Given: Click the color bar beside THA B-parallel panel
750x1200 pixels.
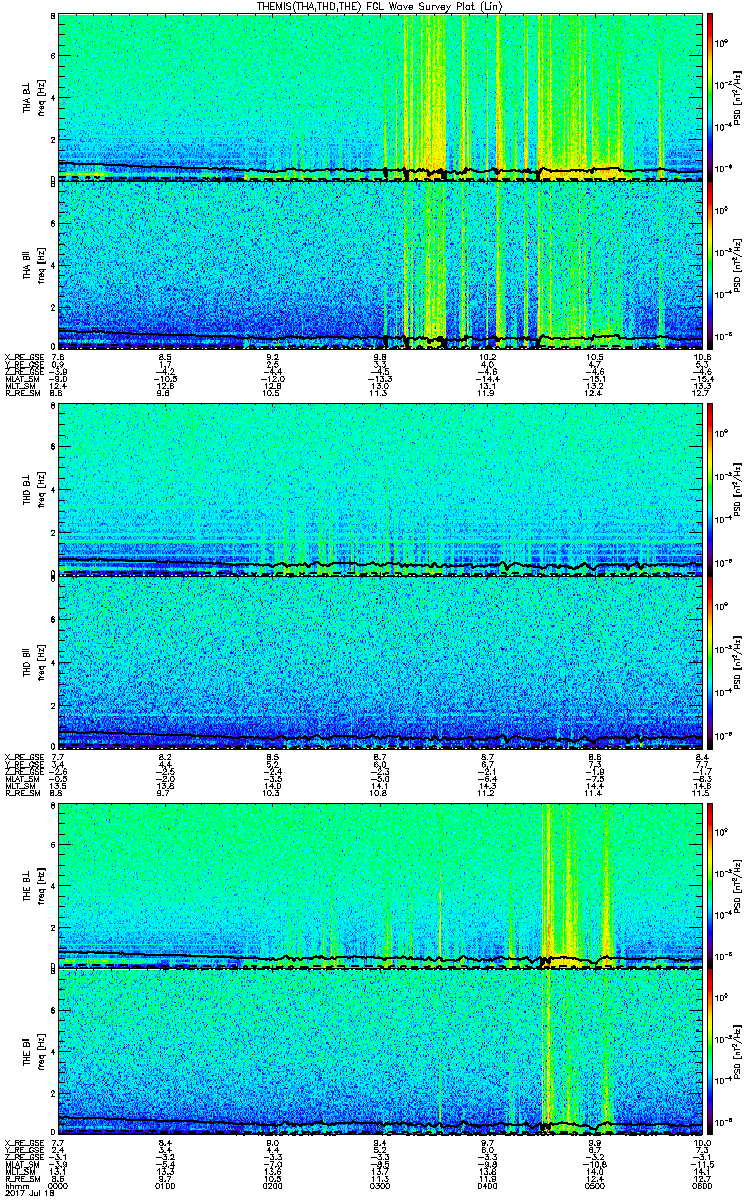Looking at the screenshot, I should click(x=710, y=267).
